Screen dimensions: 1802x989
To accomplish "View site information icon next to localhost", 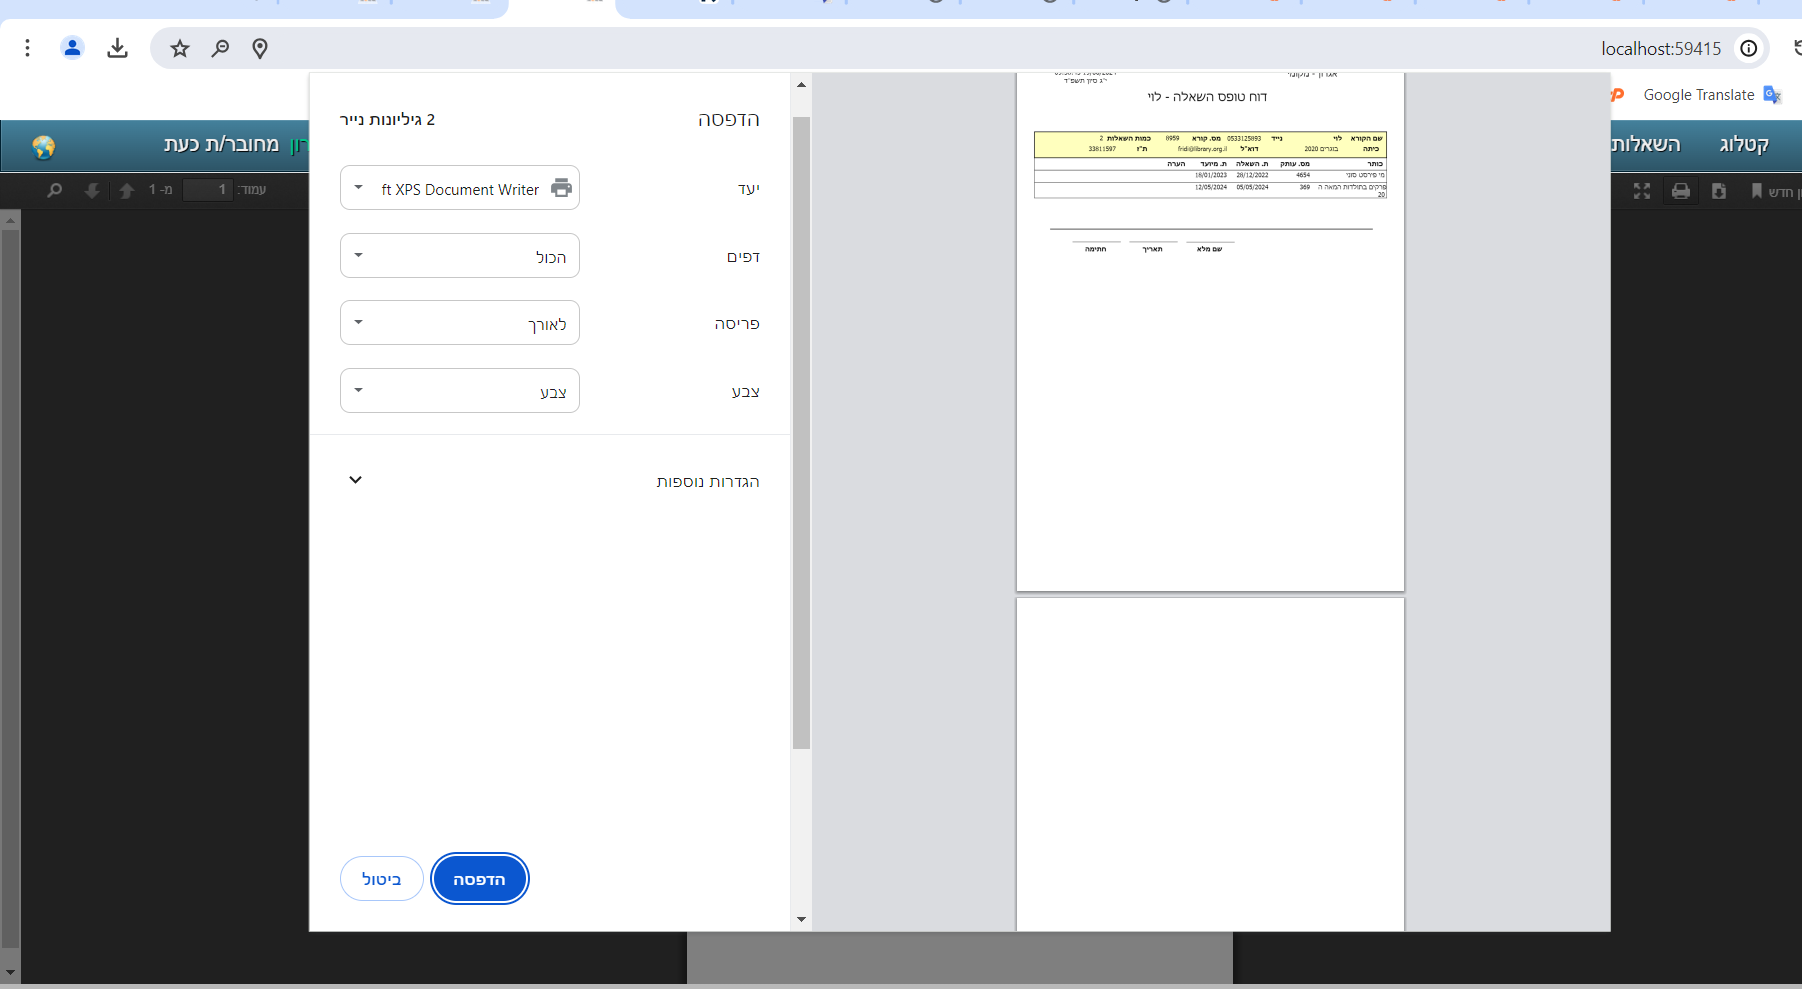I will tap(1749, 48).
